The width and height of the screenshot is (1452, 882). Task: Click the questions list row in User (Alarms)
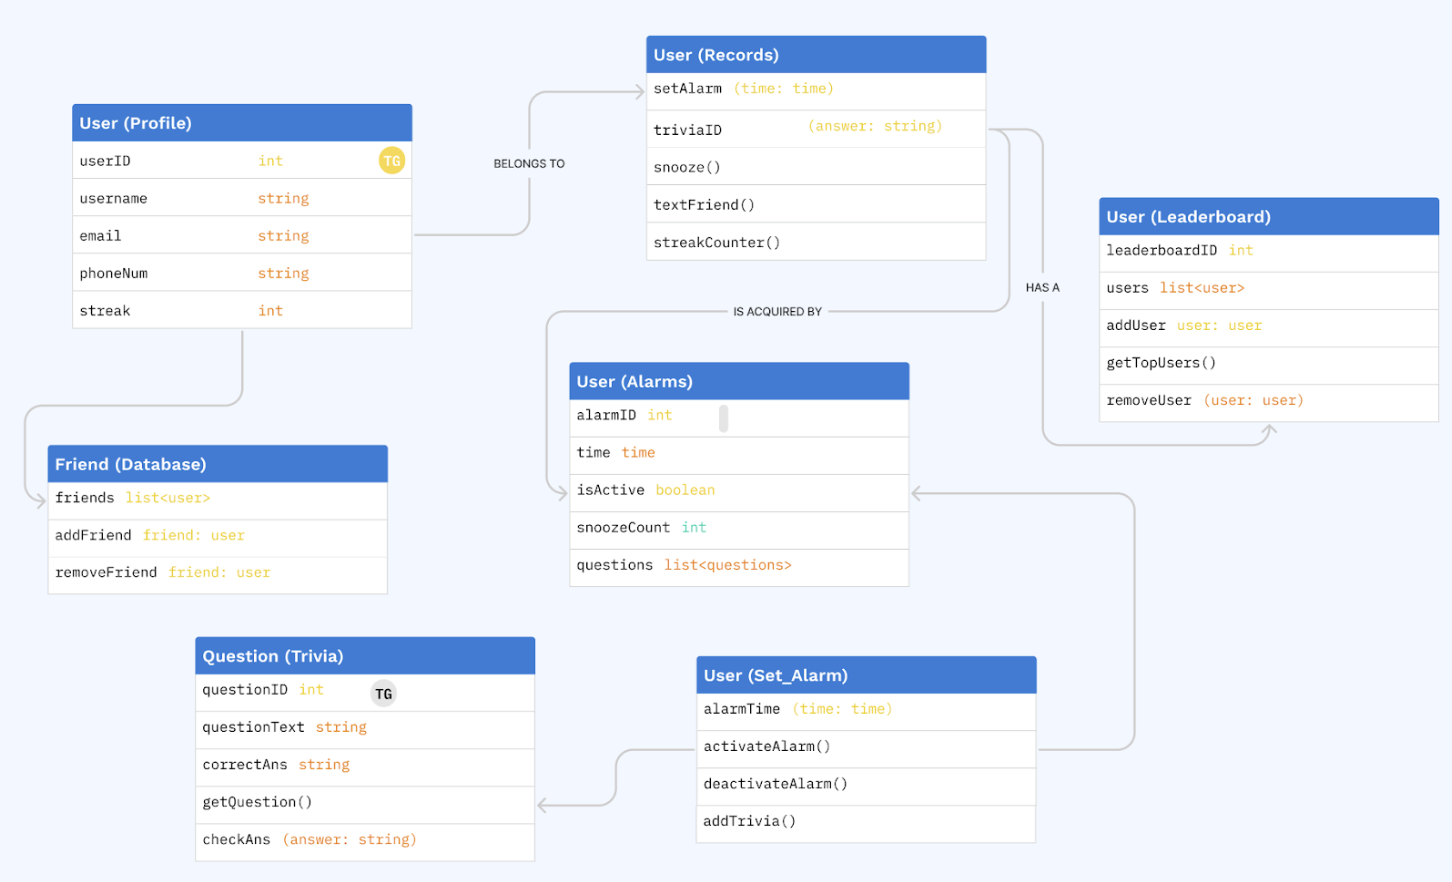click(x=738, y=565)
